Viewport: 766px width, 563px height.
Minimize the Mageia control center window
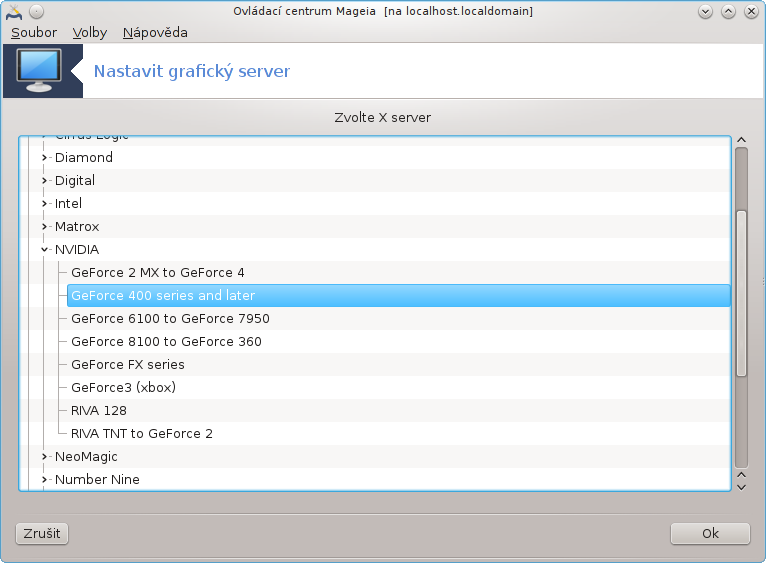tap(705, 12)
